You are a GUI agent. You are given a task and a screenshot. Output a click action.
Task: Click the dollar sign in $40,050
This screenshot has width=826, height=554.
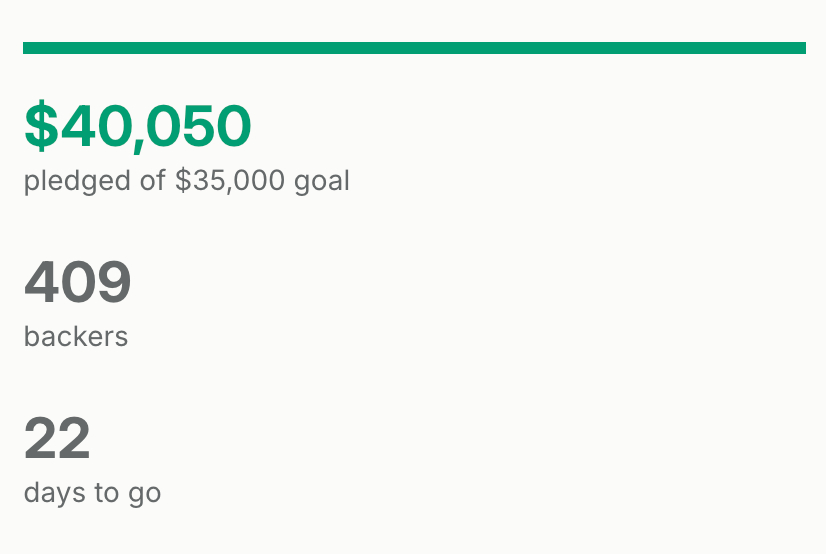pos(41,127)
